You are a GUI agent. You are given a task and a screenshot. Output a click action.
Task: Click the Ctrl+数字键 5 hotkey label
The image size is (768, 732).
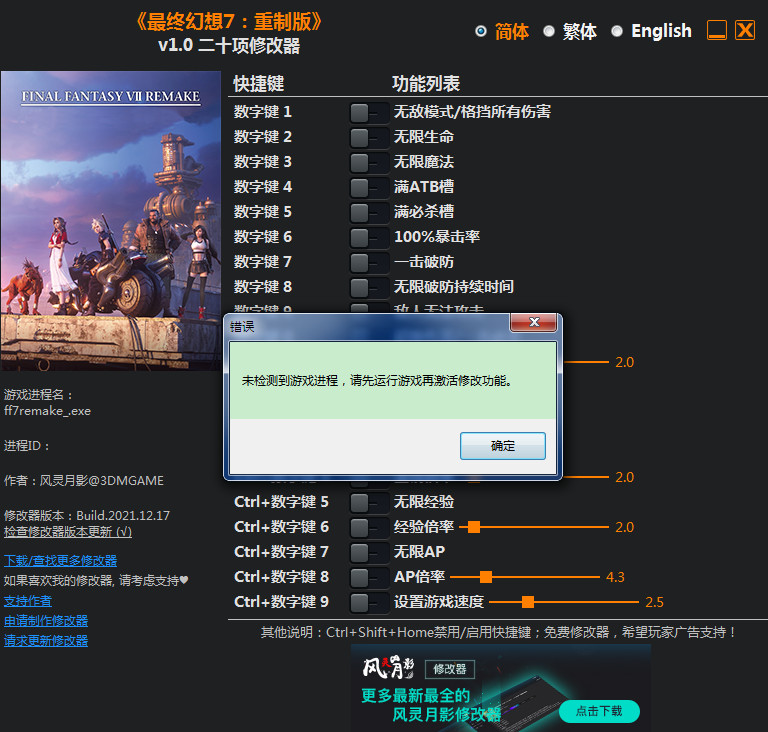pos(281,502)
